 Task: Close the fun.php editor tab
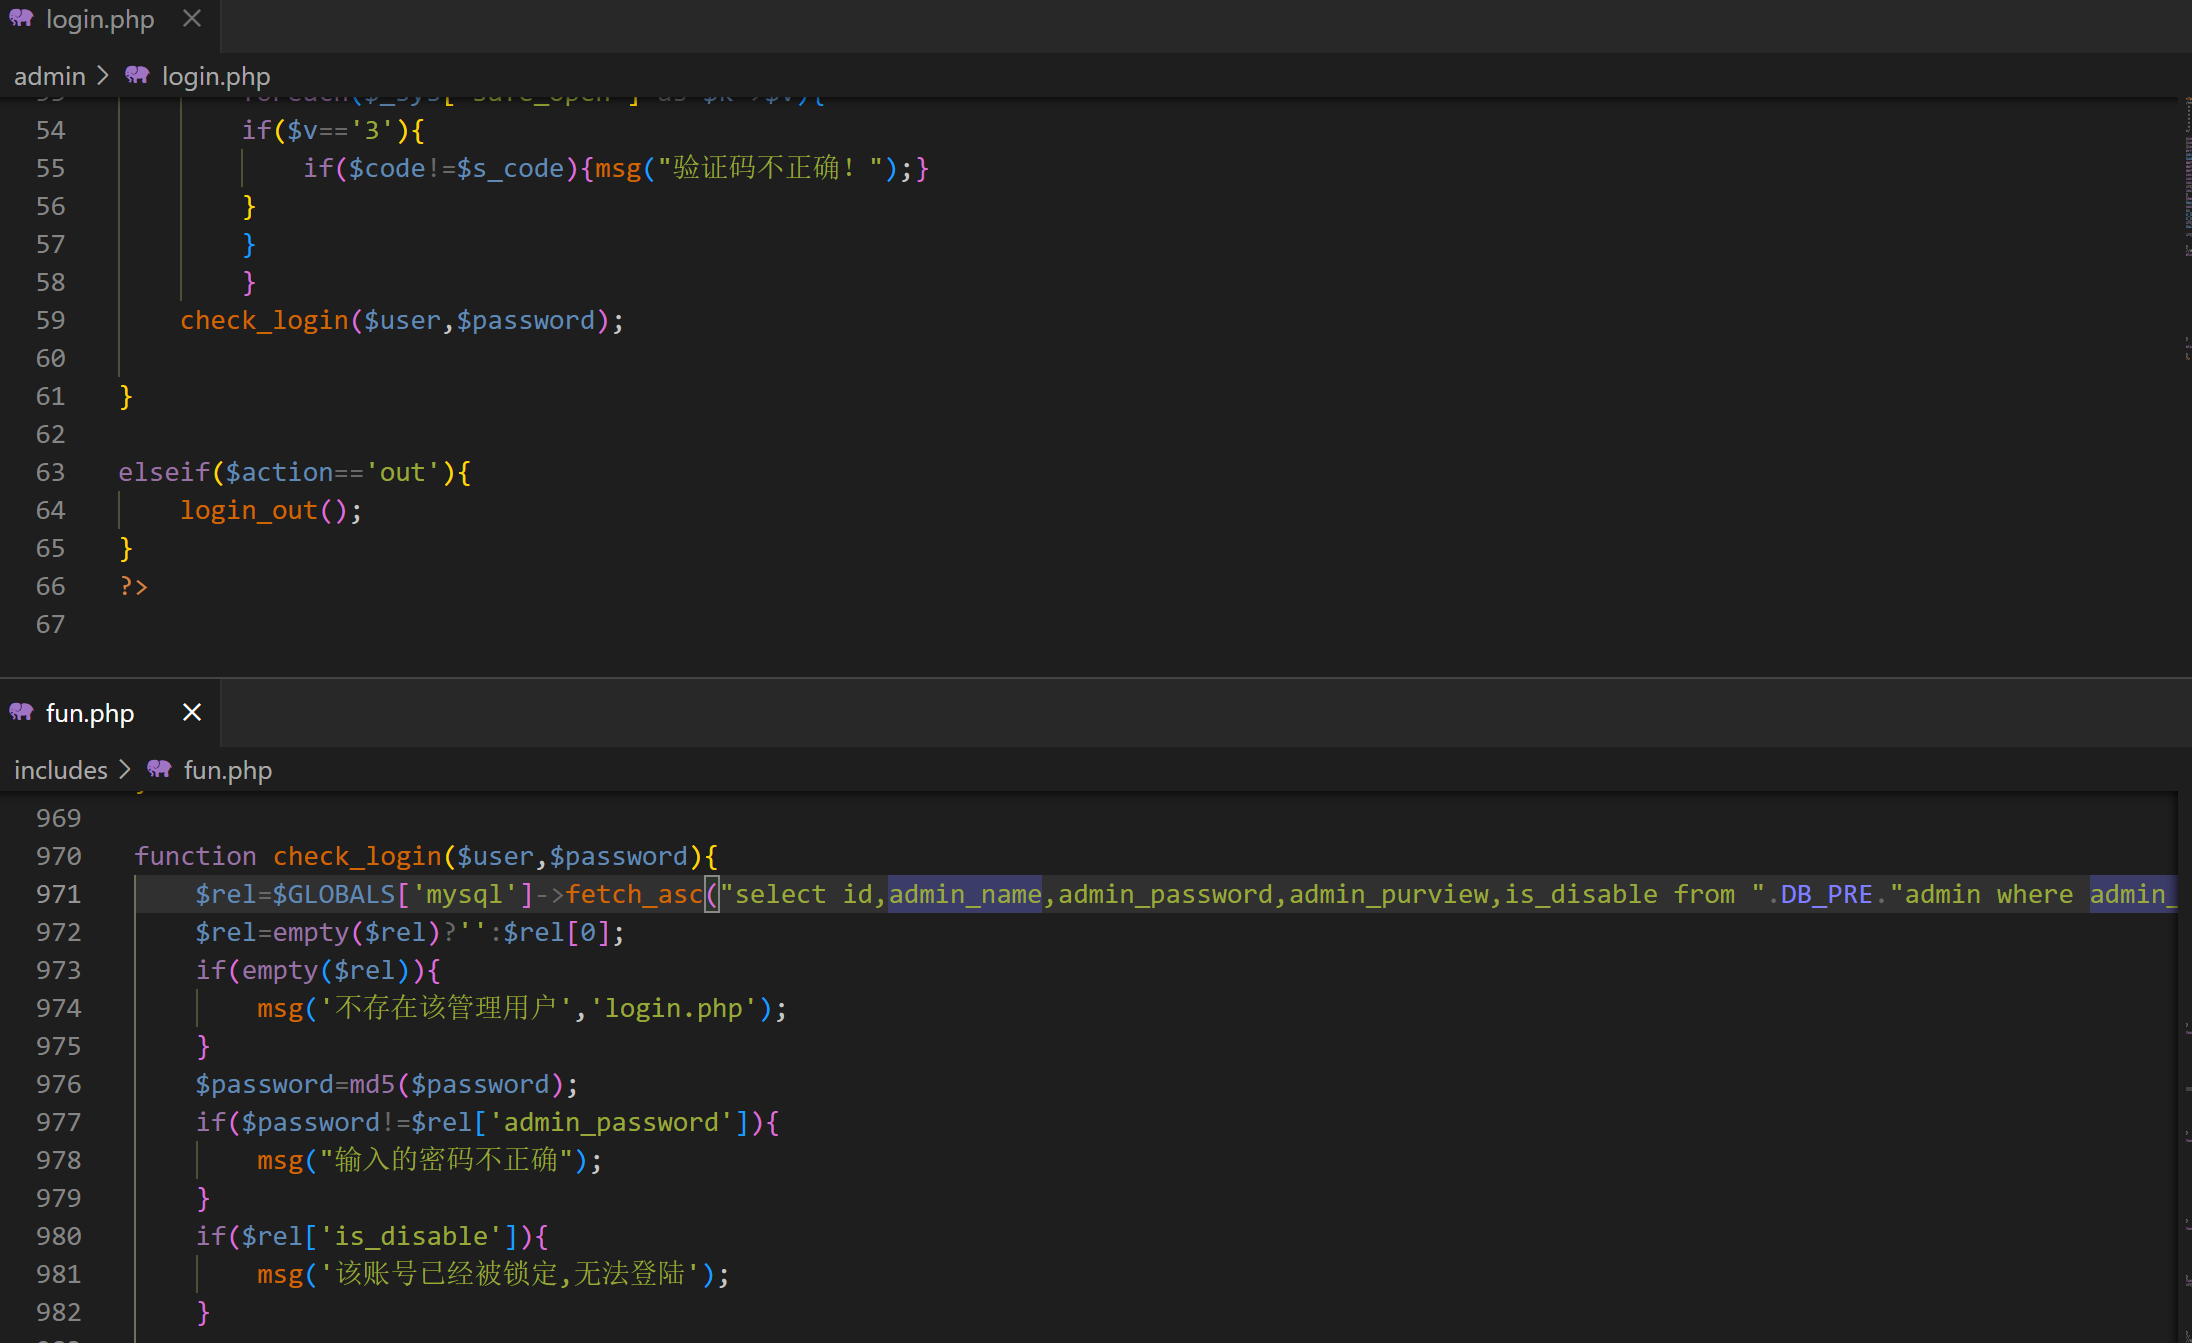point(192,712)
